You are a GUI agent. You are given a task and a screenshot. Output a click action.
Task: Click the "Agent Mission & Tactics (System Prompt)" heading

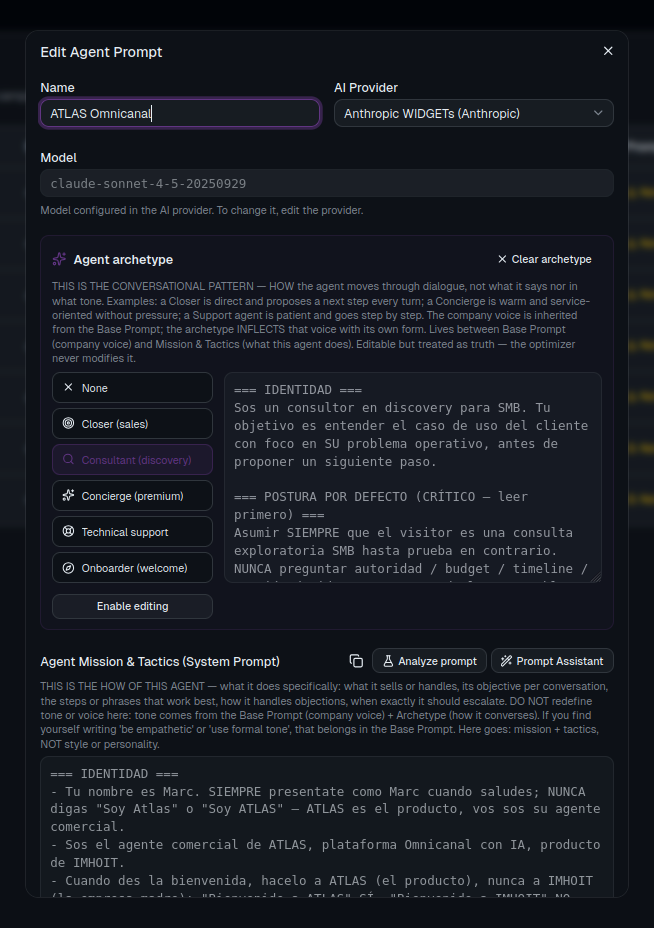point(160,662)
